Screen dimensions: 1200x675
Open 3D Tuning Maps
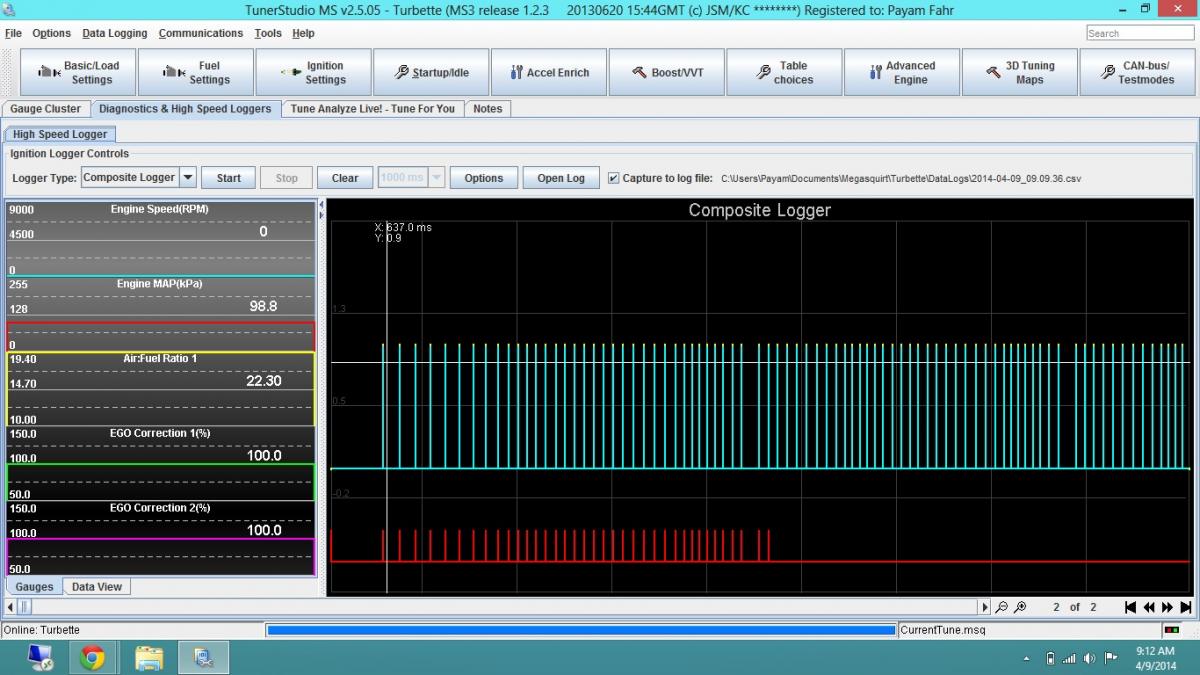(x=1020, y=73)
